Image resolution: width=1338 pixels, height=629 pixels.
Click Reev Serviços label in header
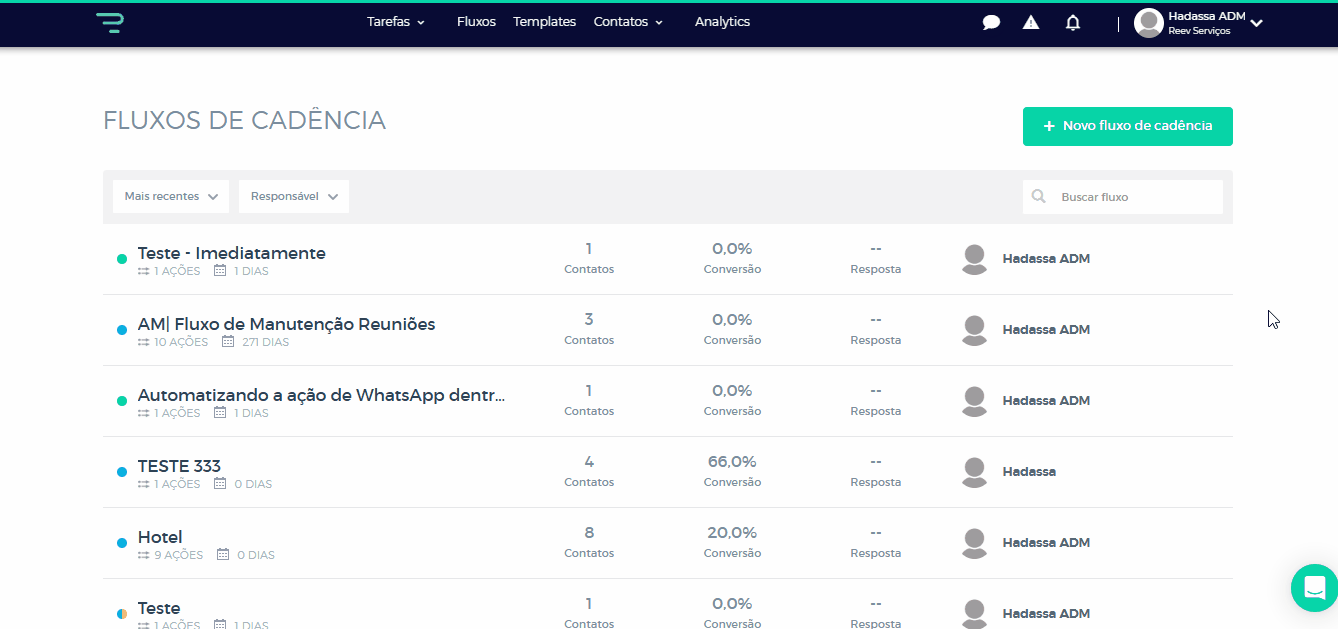pos(1199,31)
